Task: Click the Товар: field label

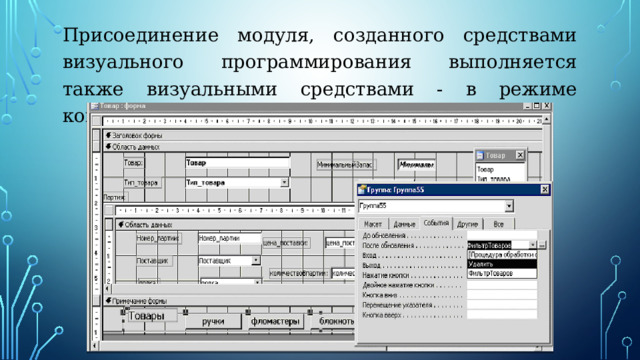Action: pos(133,163)
